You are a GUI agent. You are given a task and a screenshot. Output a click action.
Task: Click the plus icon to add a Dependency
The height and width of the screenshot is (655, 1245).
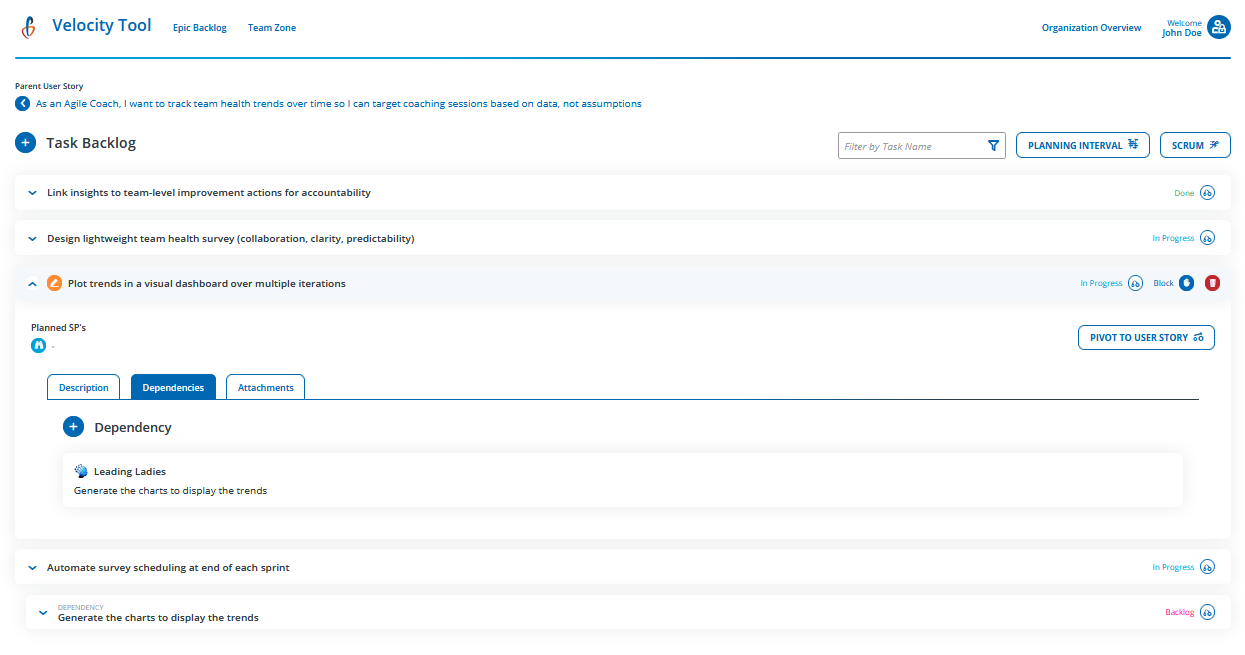click(x=73, y=426)
